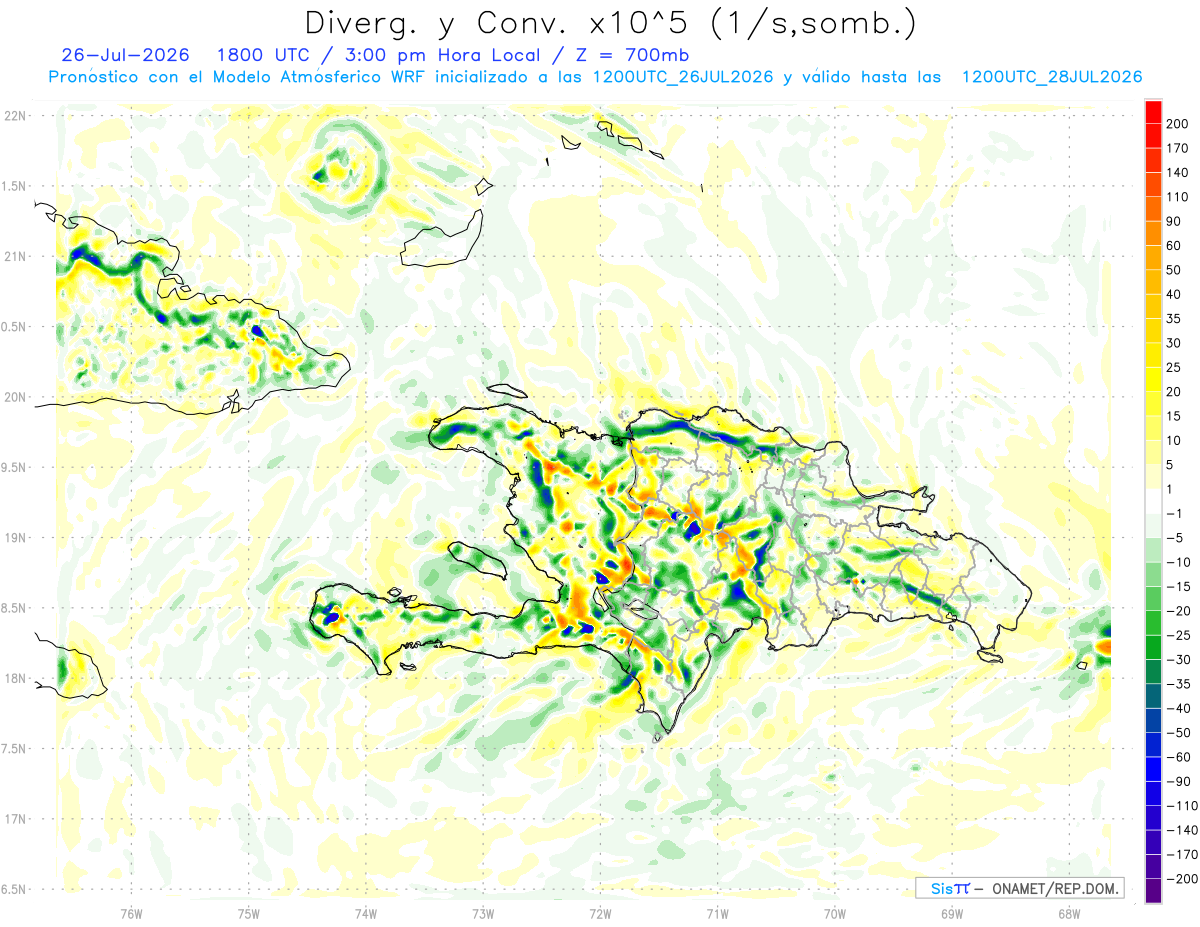Click the '21N' latitude label
Screen dimensions: 1200x927
[15, 256]
